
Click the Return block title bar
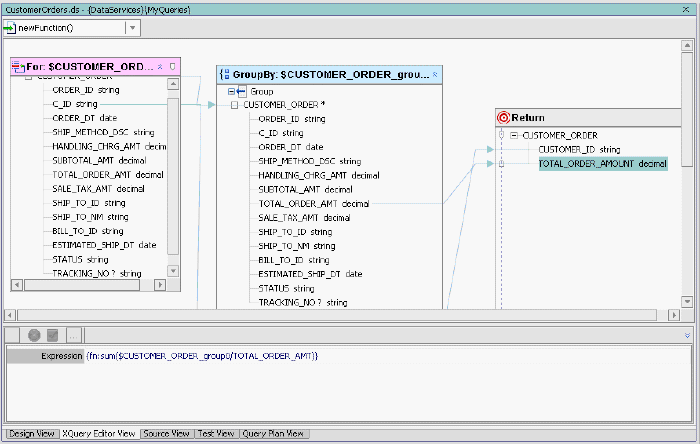[x=588, y=118]
